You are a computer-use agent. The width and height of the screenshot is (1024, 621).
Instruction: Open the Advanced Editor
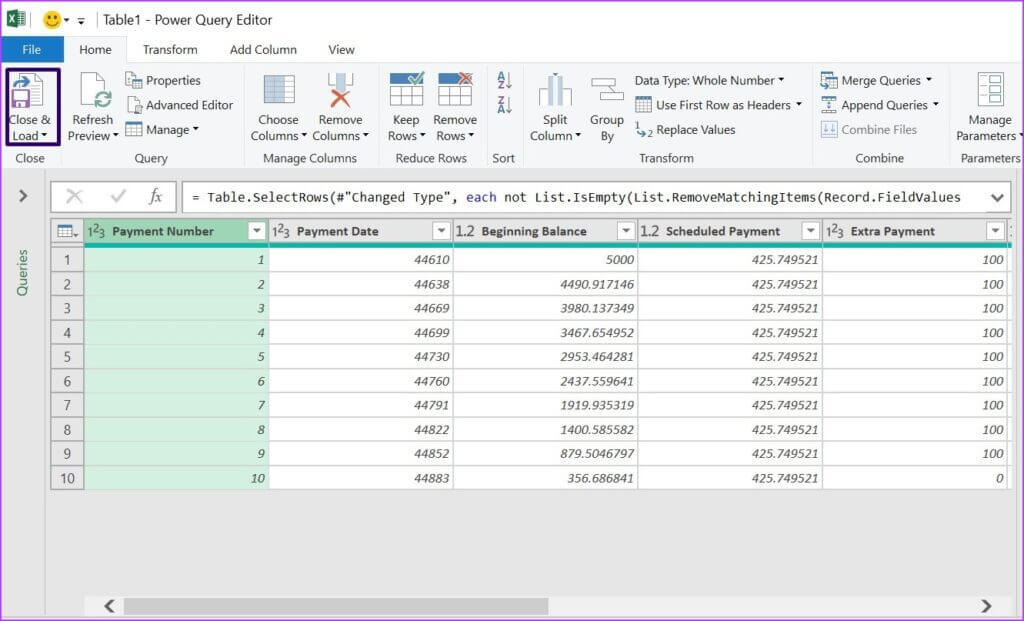tap(180, 104)
